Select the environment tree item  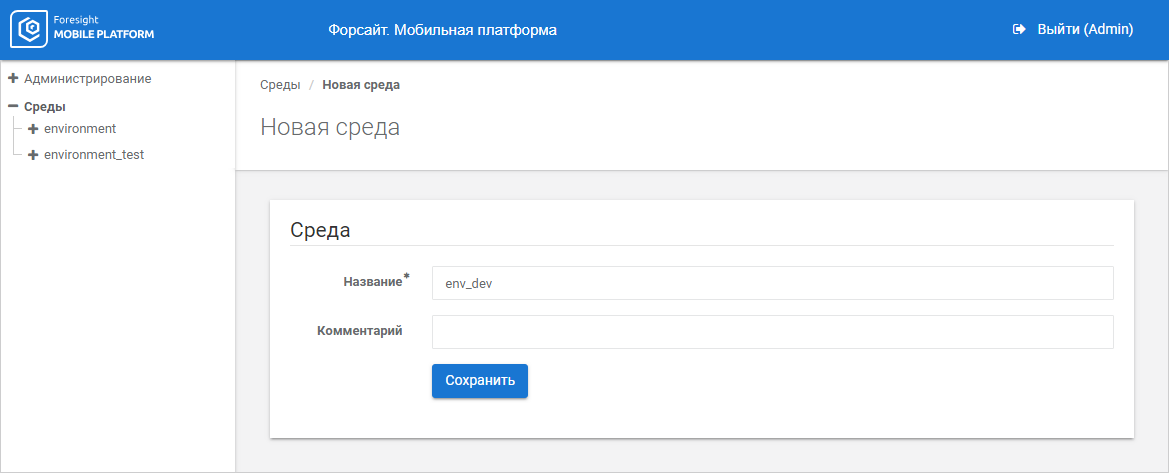click(80, 129)
